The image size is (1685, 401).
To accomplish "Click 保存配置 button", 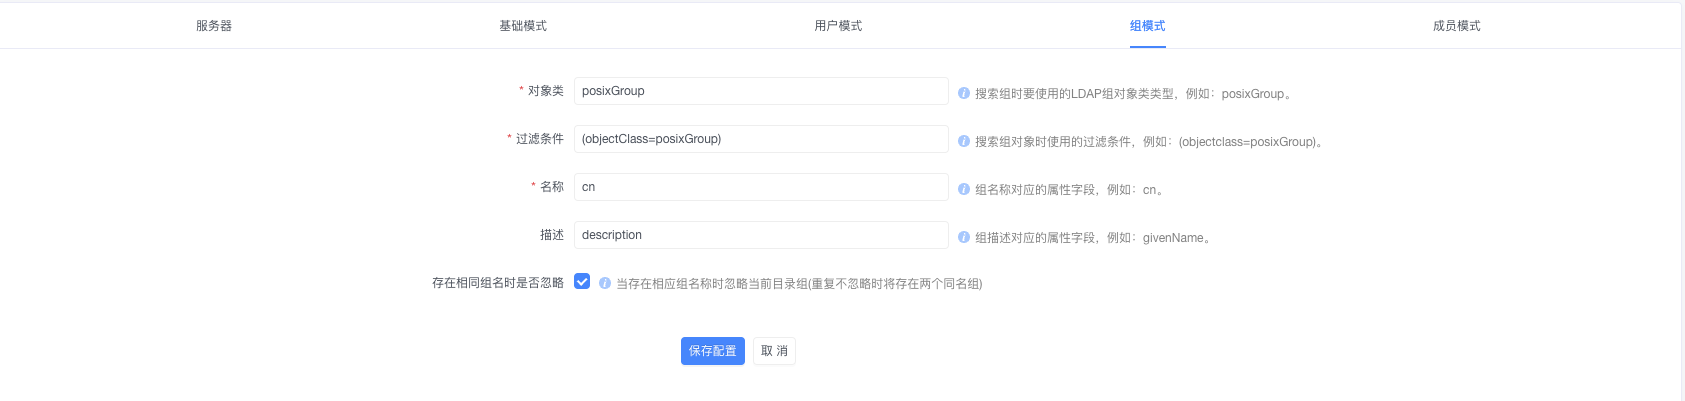I will pyautogui.click(x=713, y=351).
